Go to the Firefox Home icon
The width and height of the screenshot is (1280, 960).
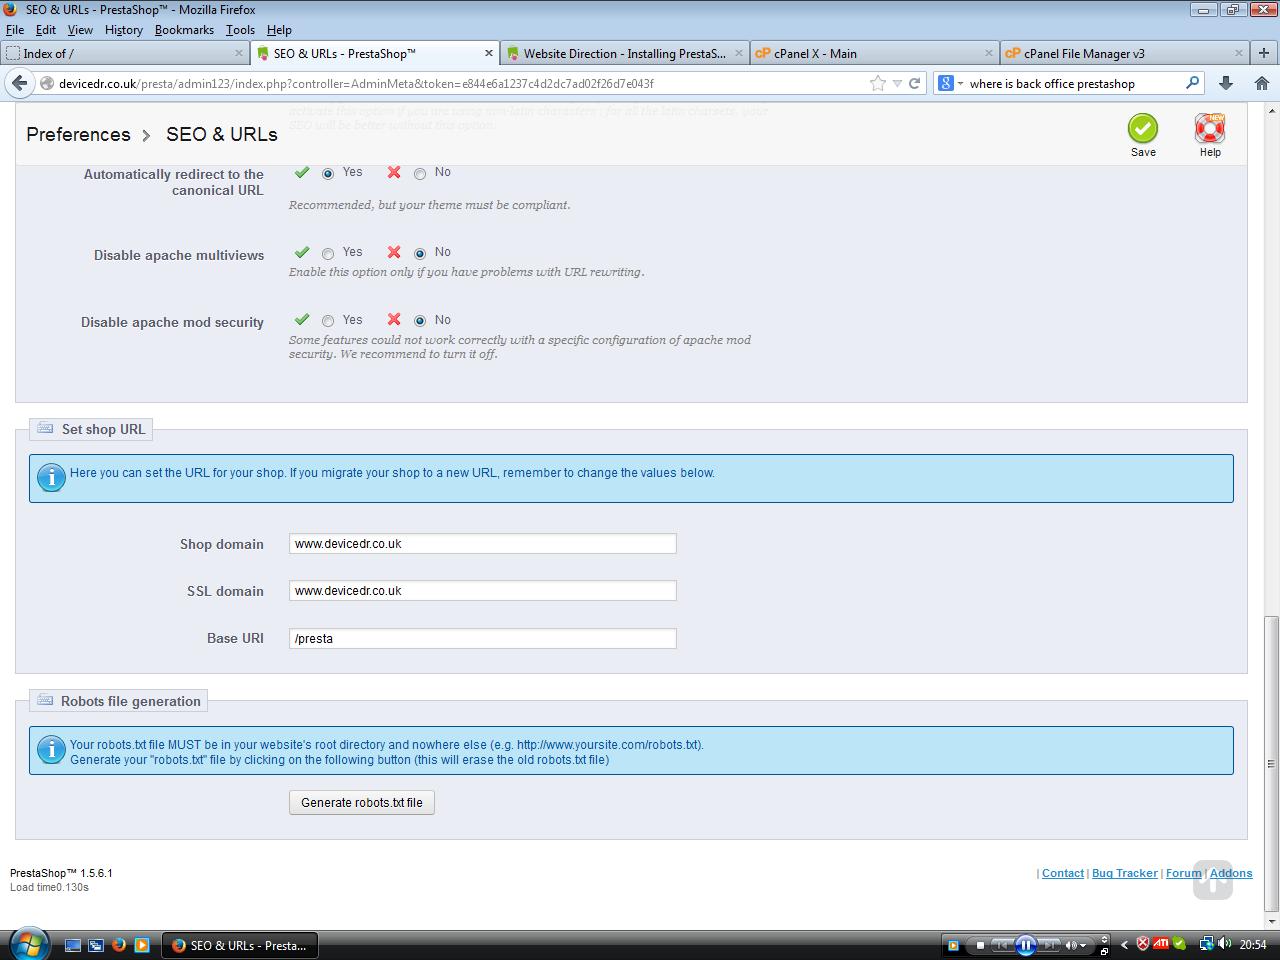click(1262, 83)
